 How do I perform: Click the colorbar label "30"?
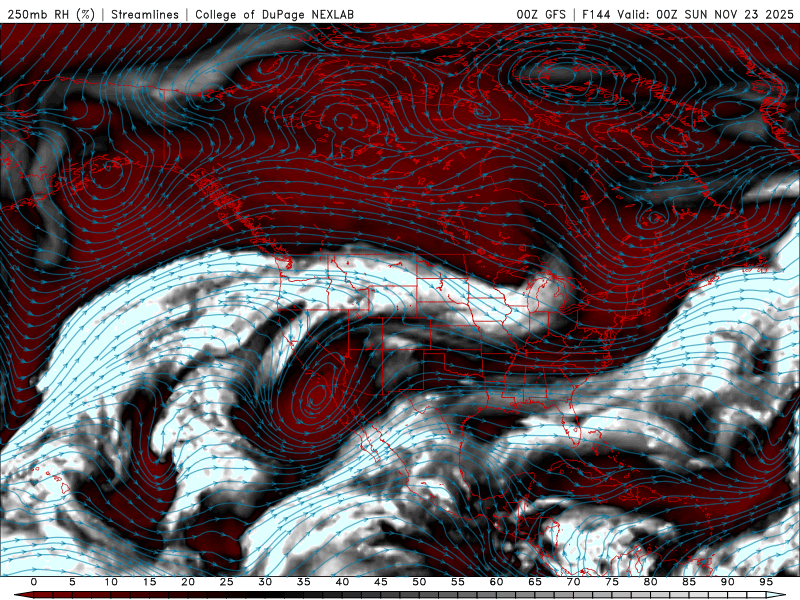[265, 582]
